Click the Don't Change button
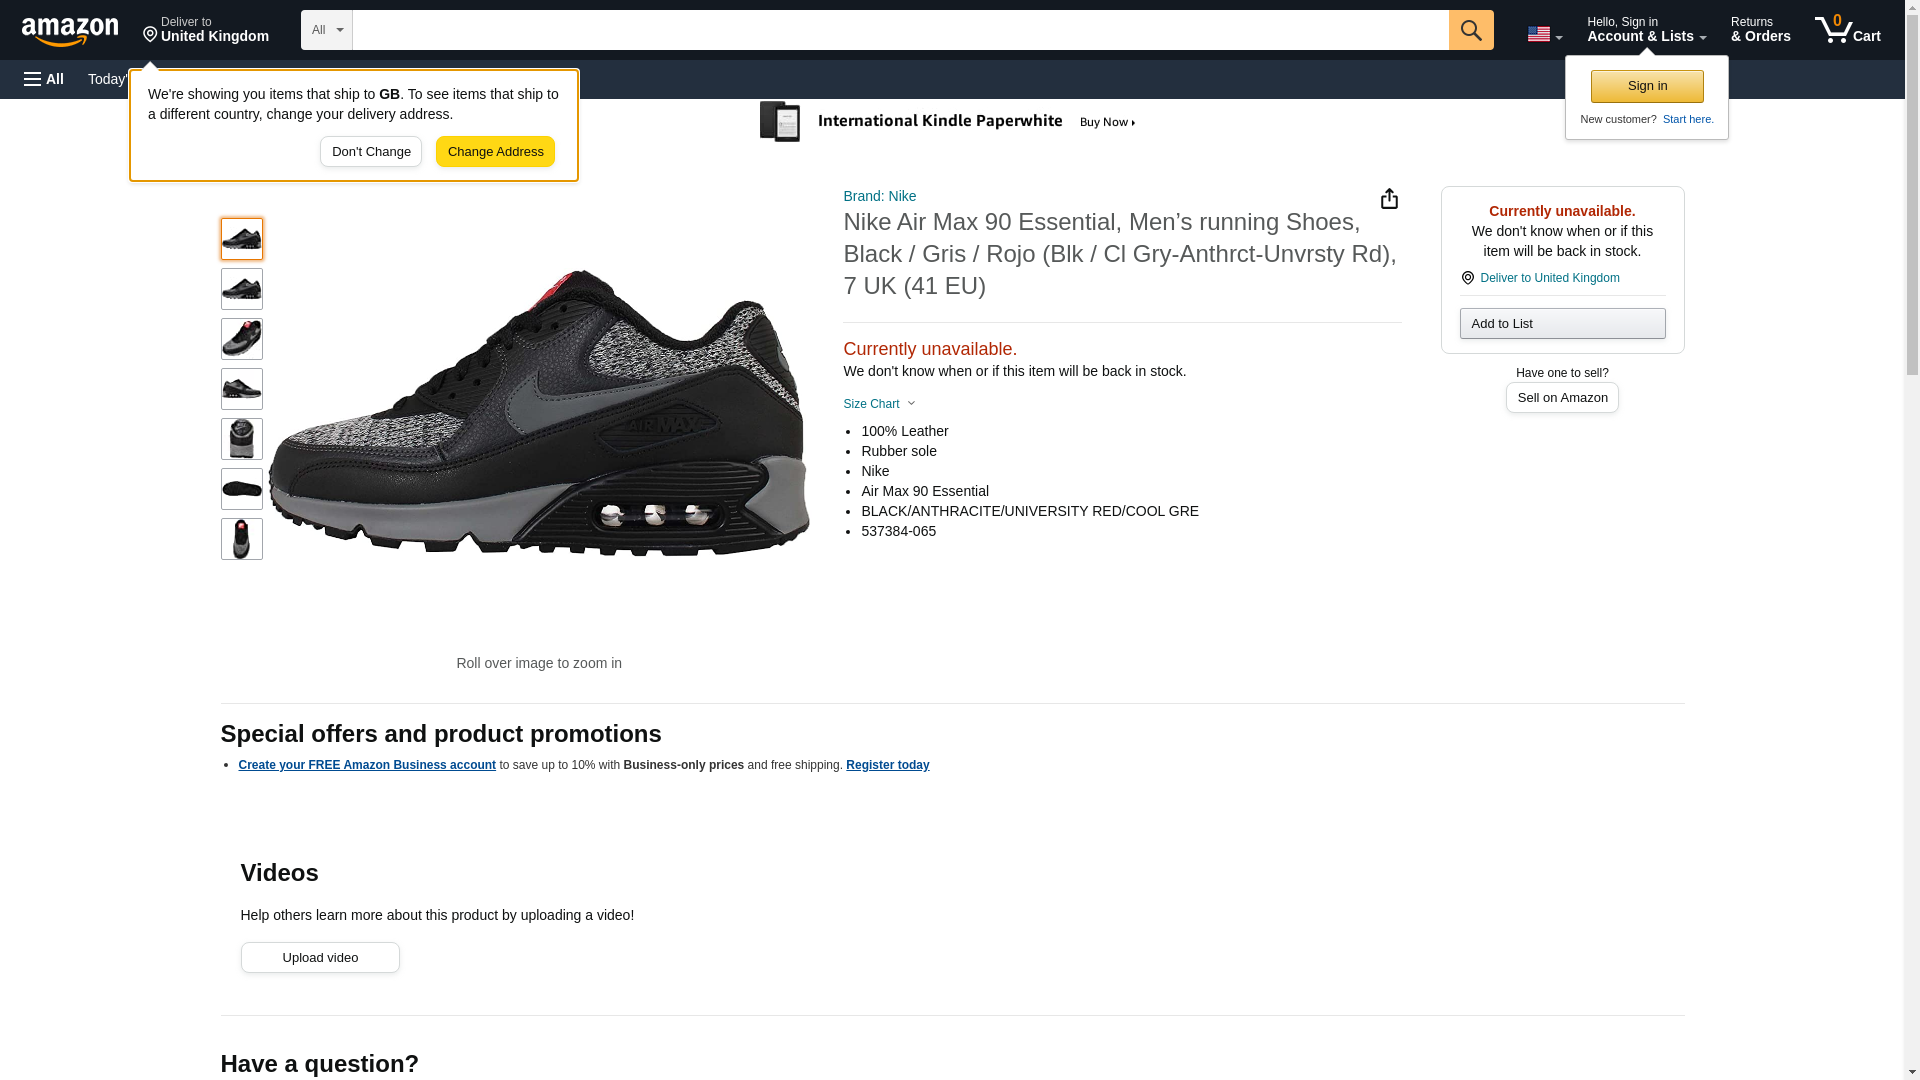The height and width of the screenshot is (1080, 1920). coord(371,152)
